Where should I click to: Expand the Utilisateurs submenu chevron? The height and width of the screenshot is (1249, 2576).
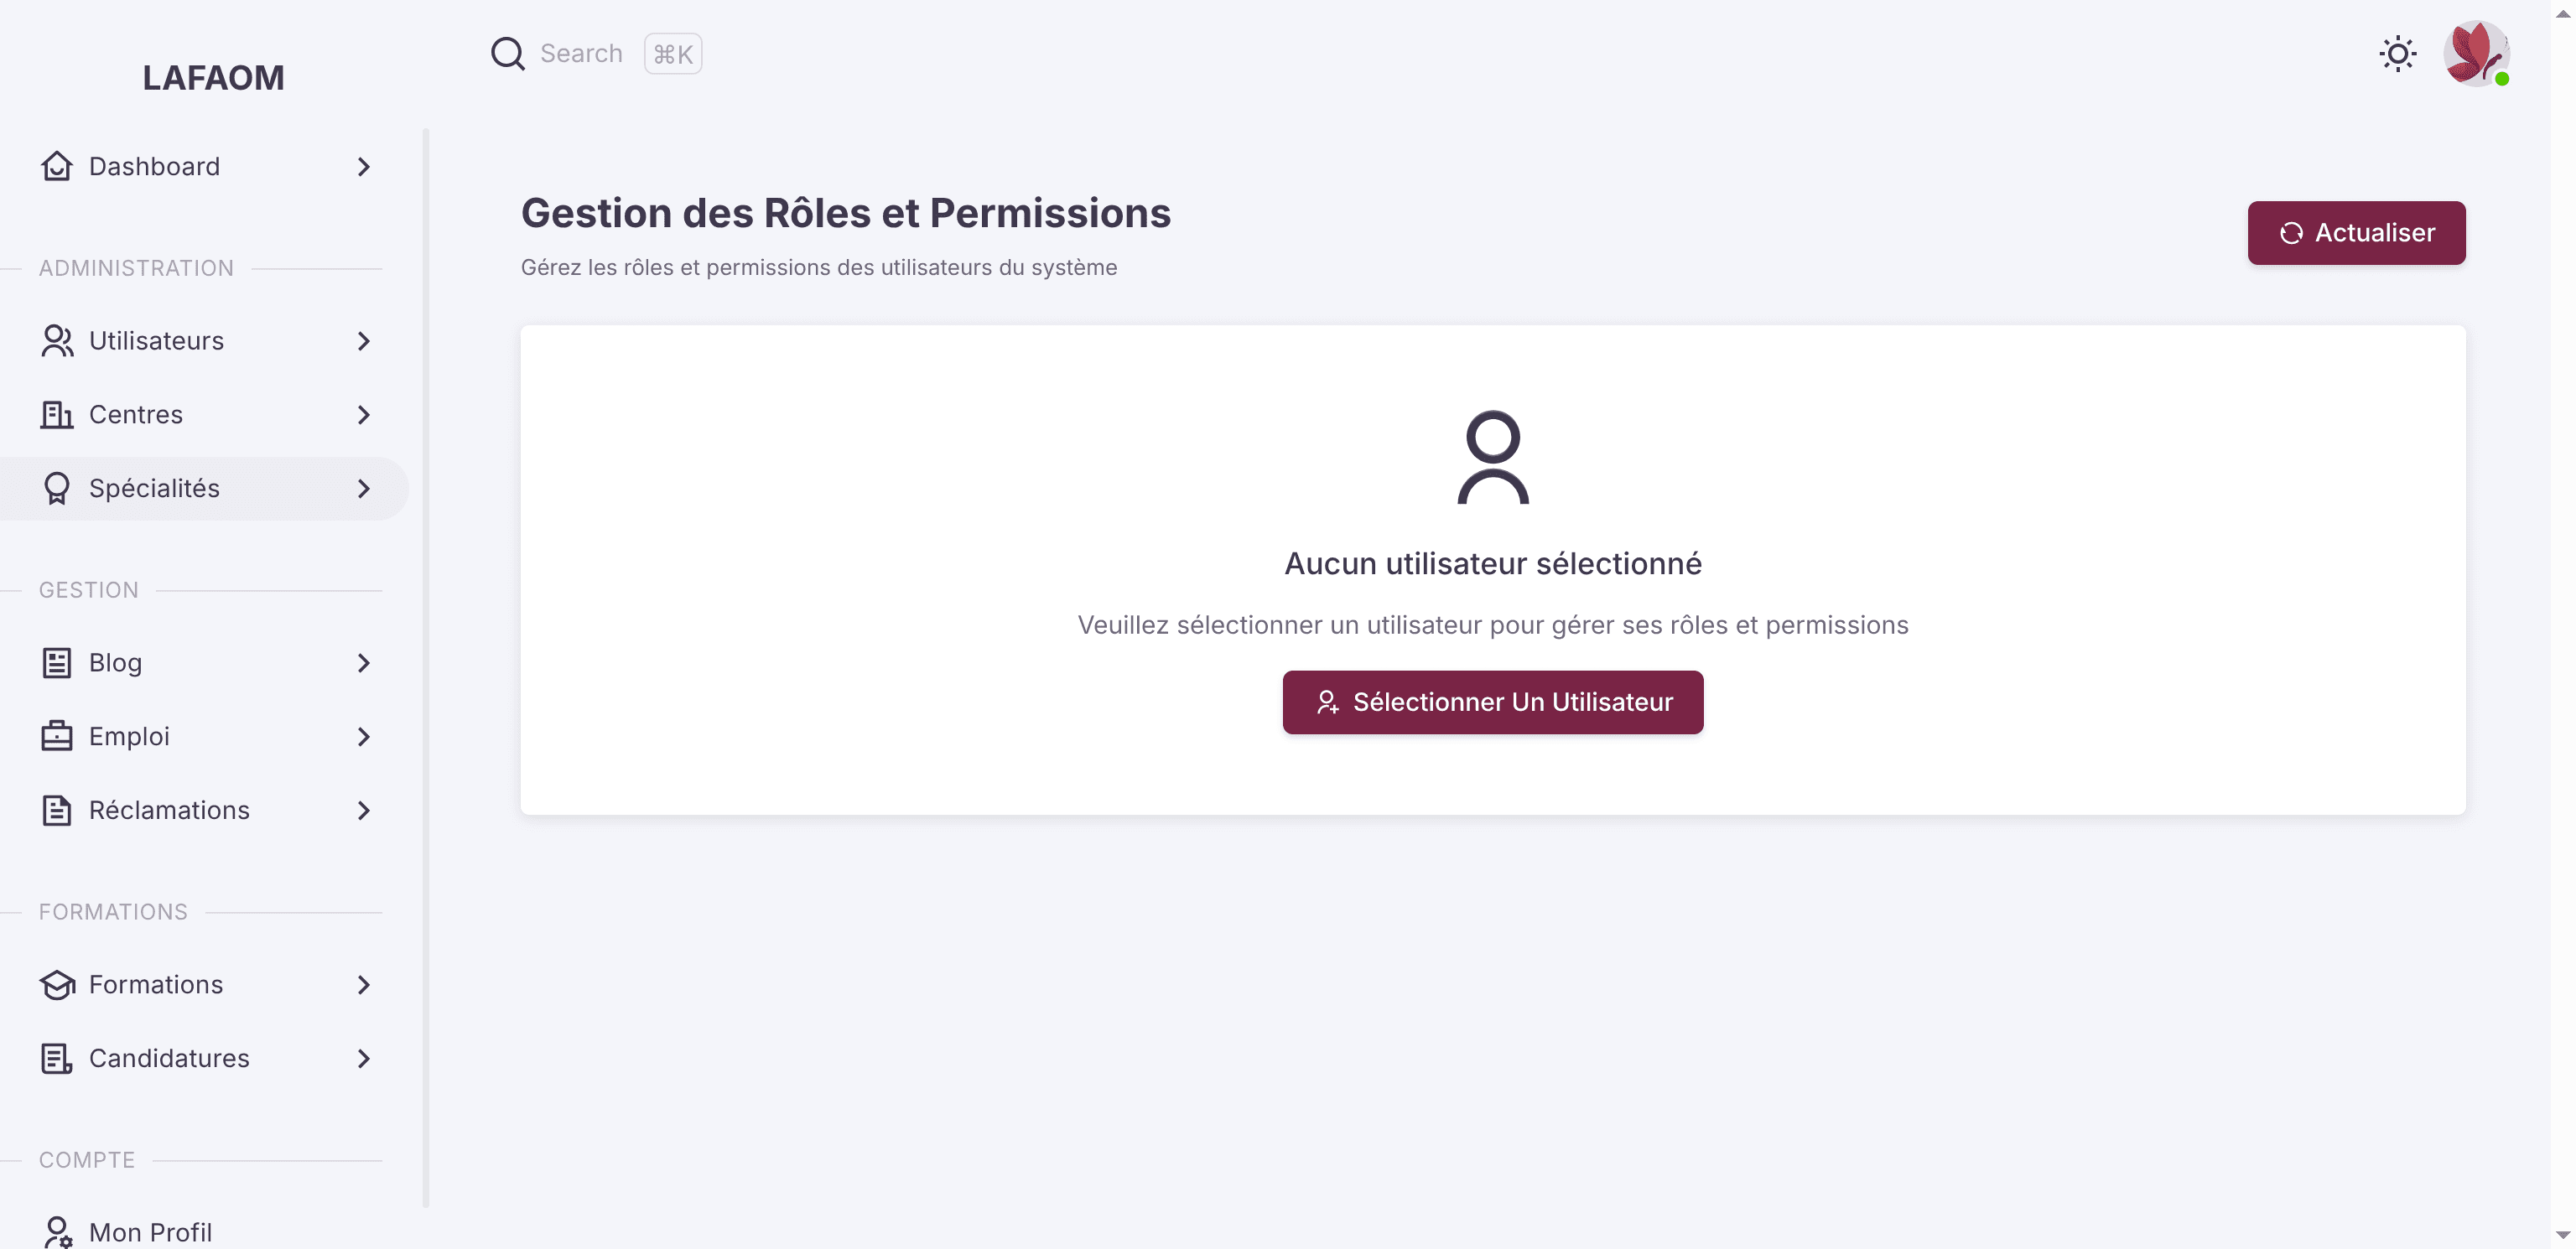pyautogui.click(x=364, y=341)
